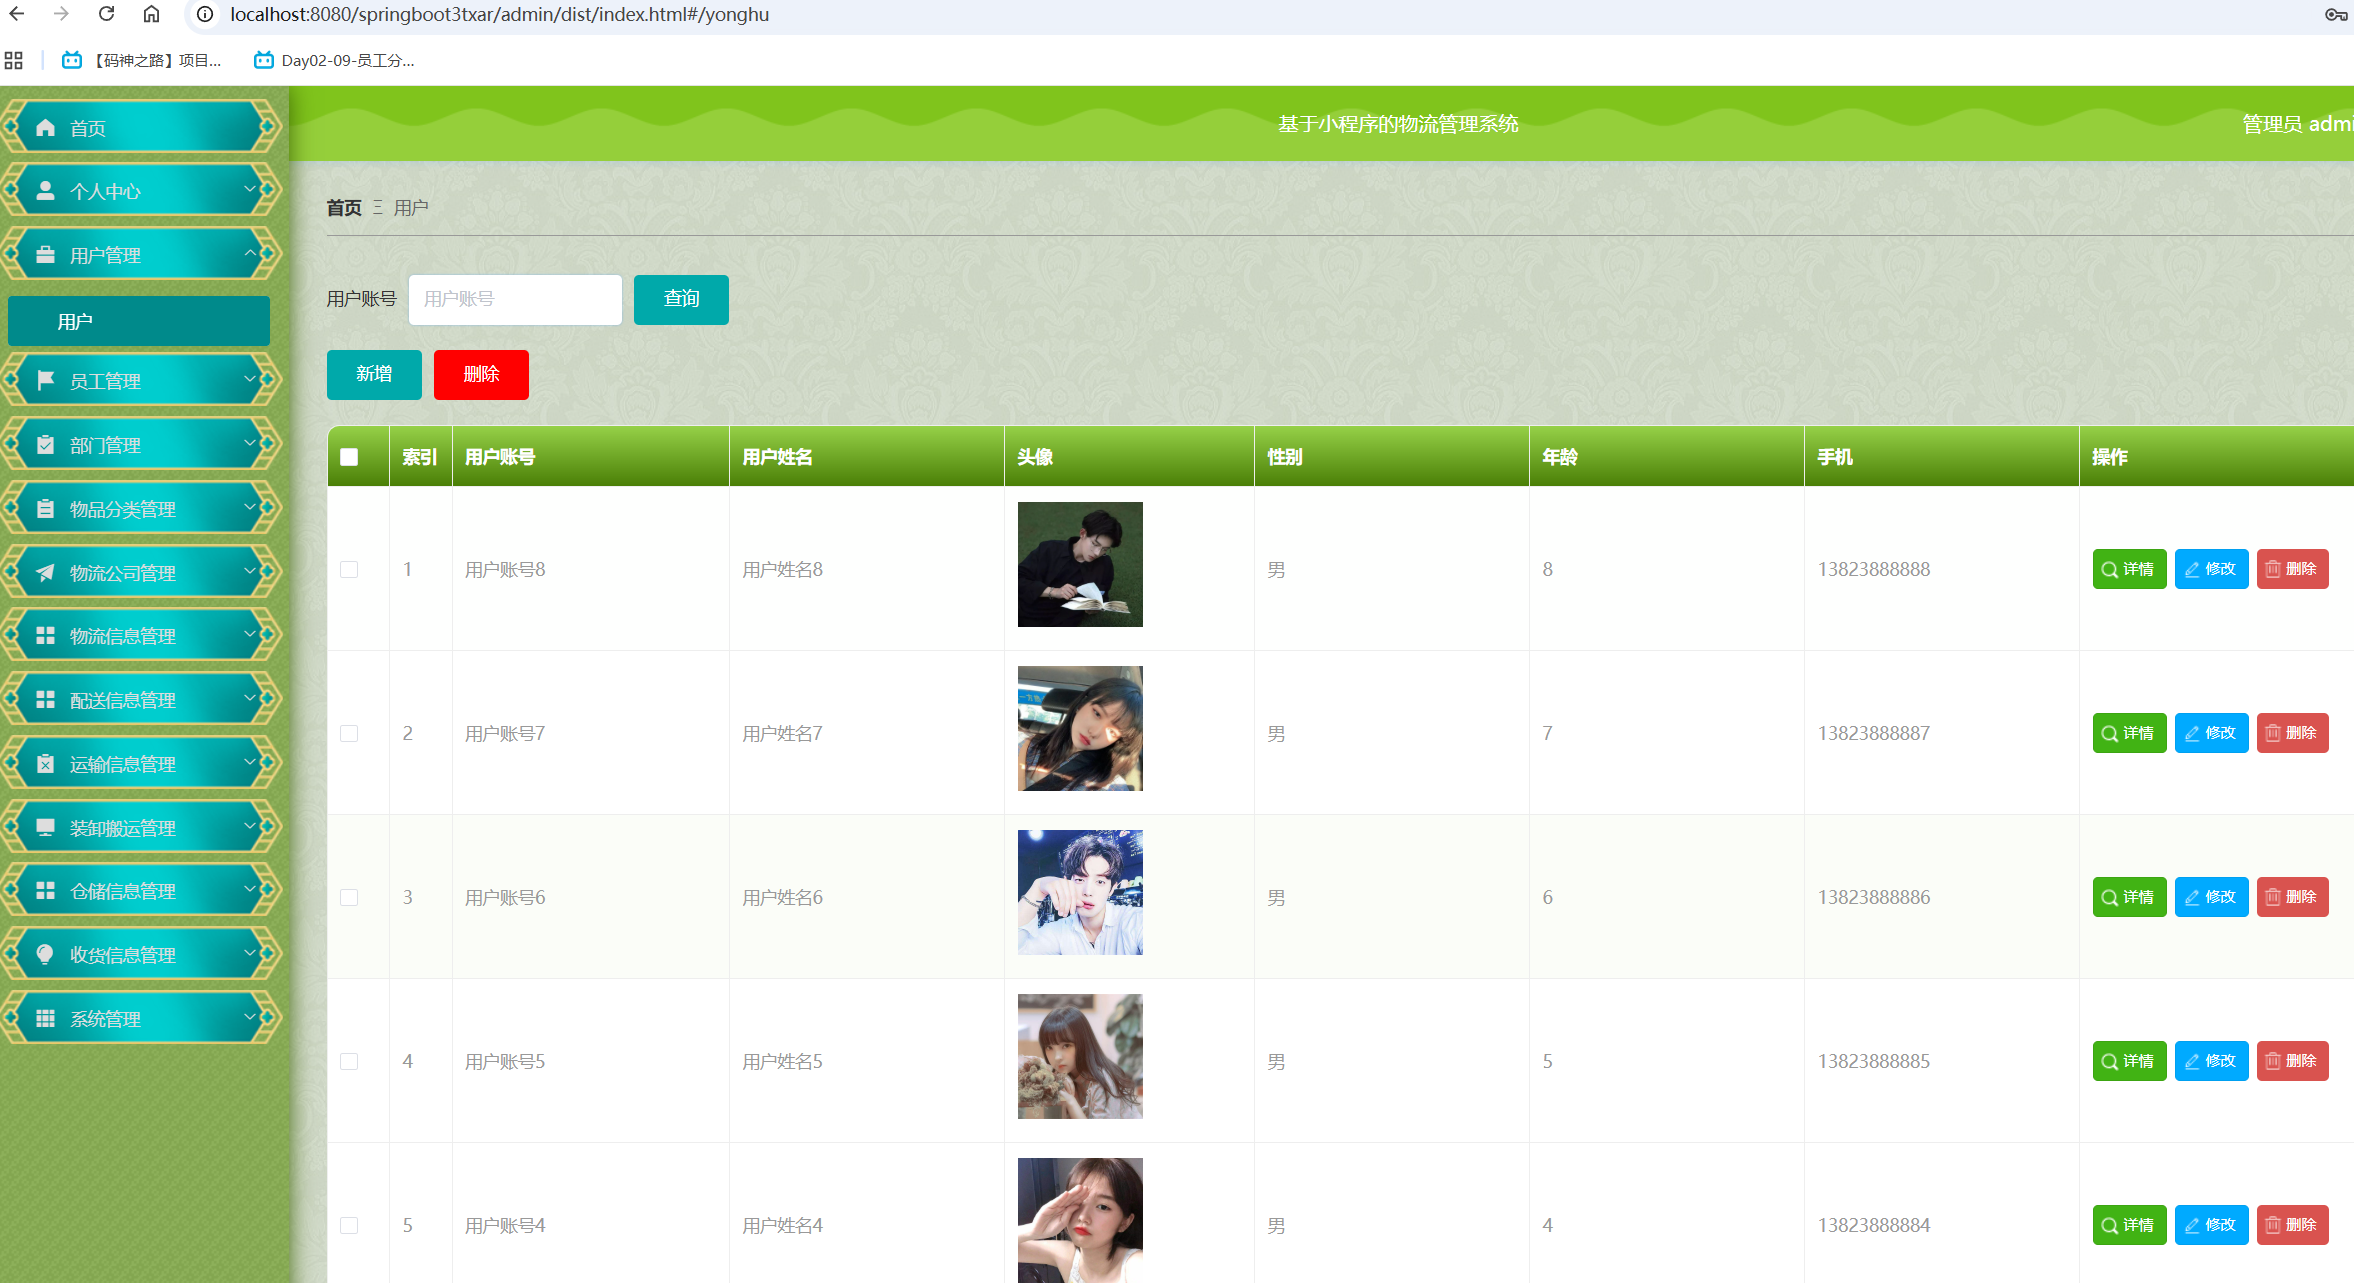Expand the 部门管理 menu chevron
The height and width of the screenshot is (1283, 2354).
click(250, 443)
